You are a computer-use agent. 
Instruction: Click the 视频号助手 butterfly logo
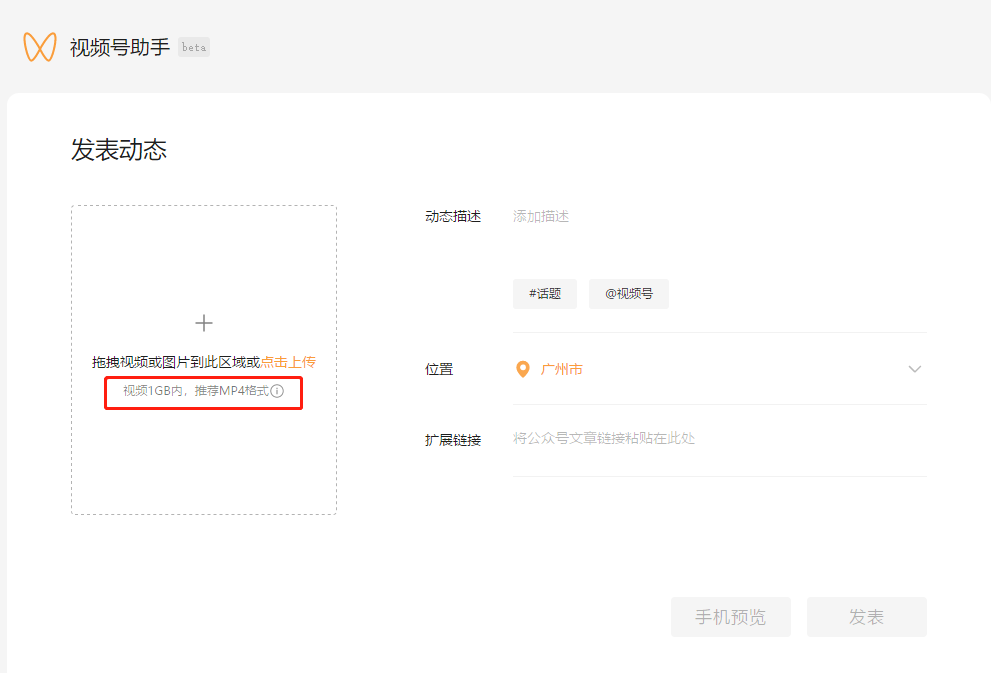point(40,47)
